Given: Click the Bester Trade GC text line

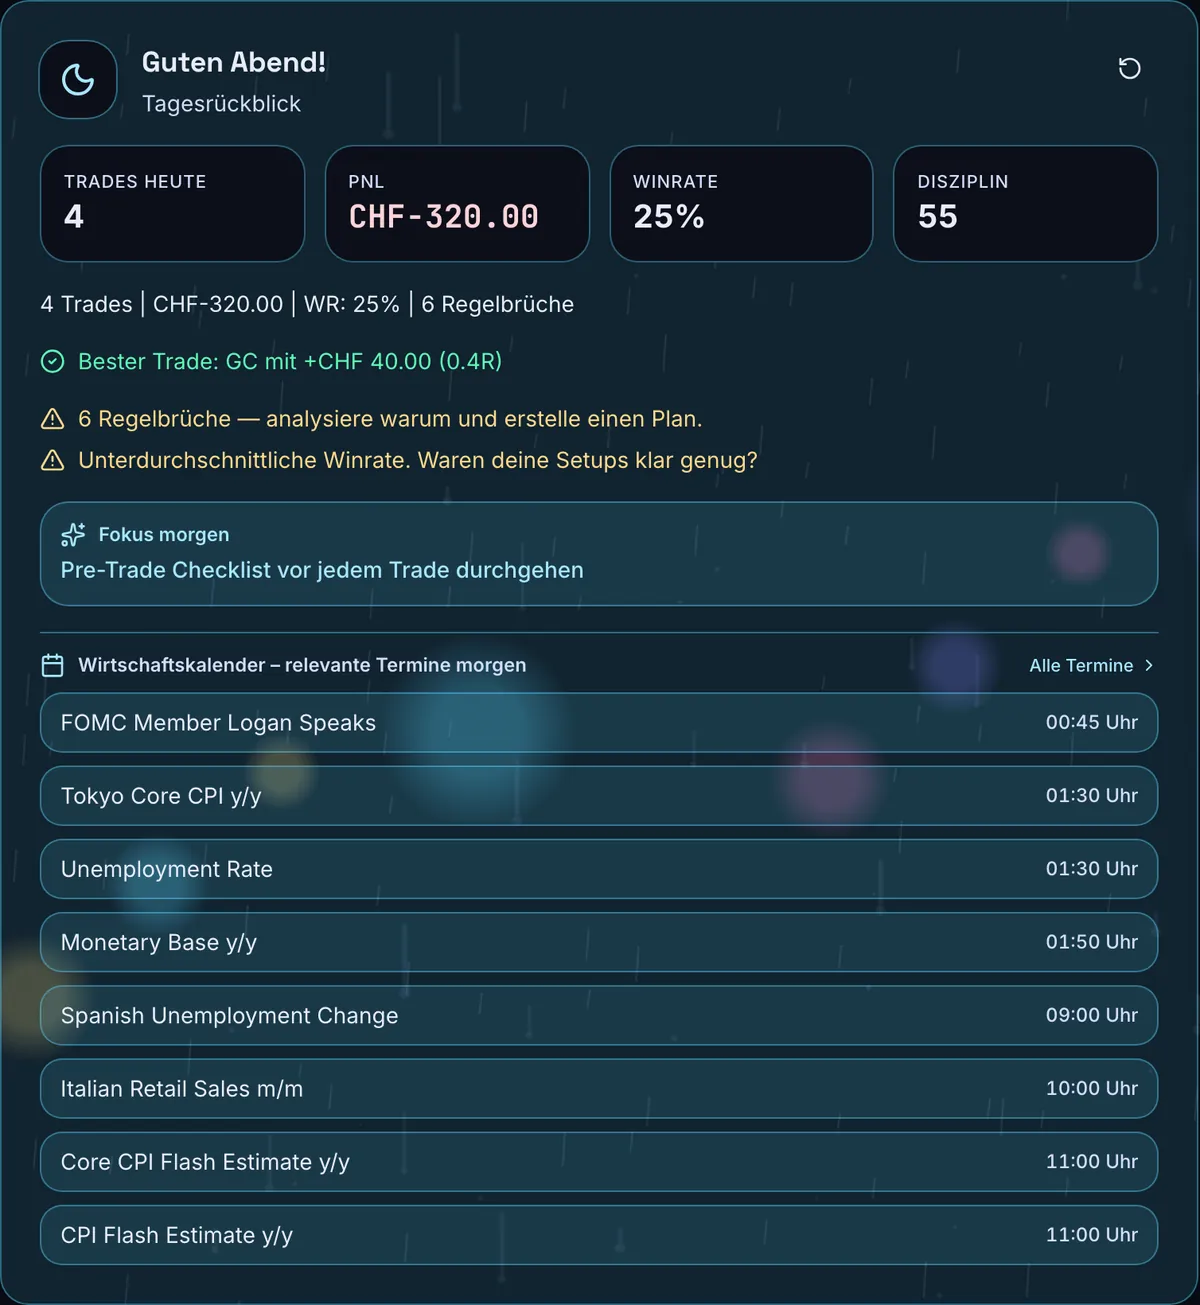Looking at the screenshot, I should [290, 361].
